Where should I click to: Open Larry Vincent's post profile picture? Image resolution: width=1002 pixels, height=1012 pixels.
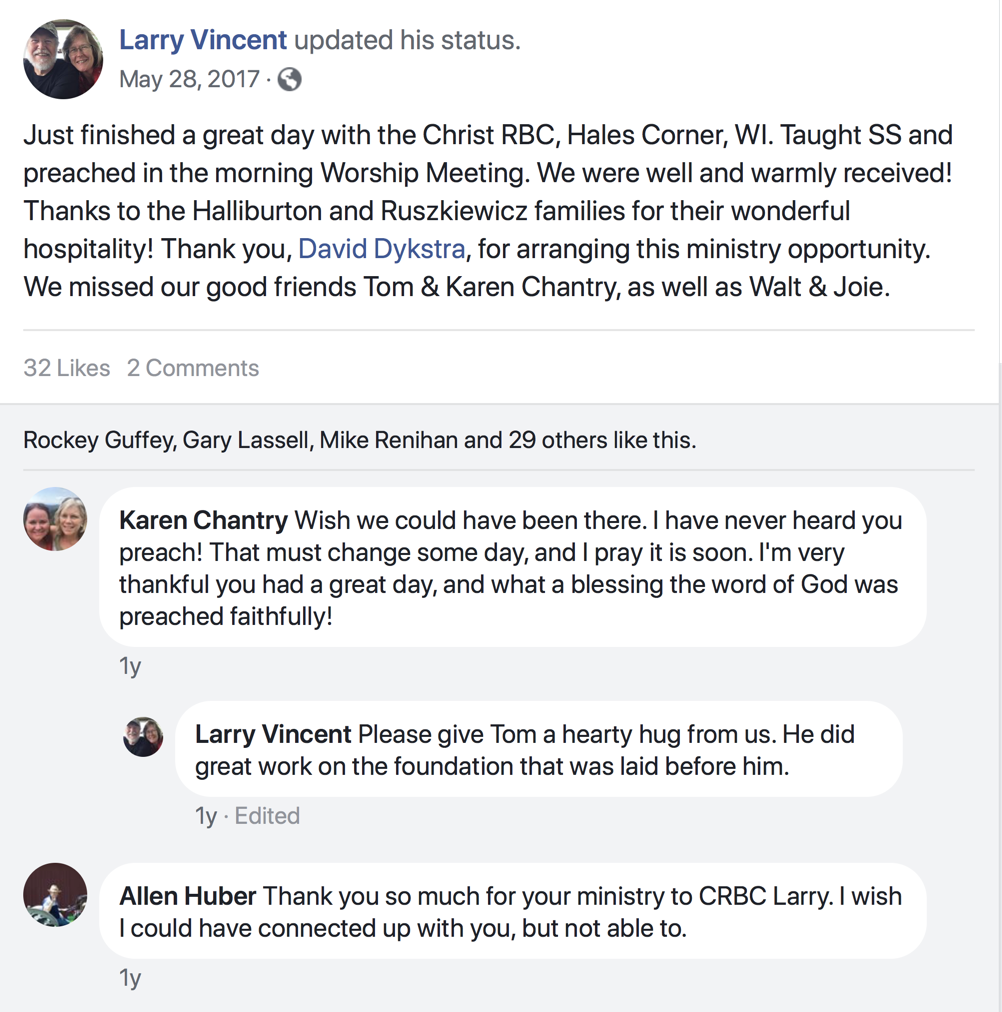click(63, 59)
